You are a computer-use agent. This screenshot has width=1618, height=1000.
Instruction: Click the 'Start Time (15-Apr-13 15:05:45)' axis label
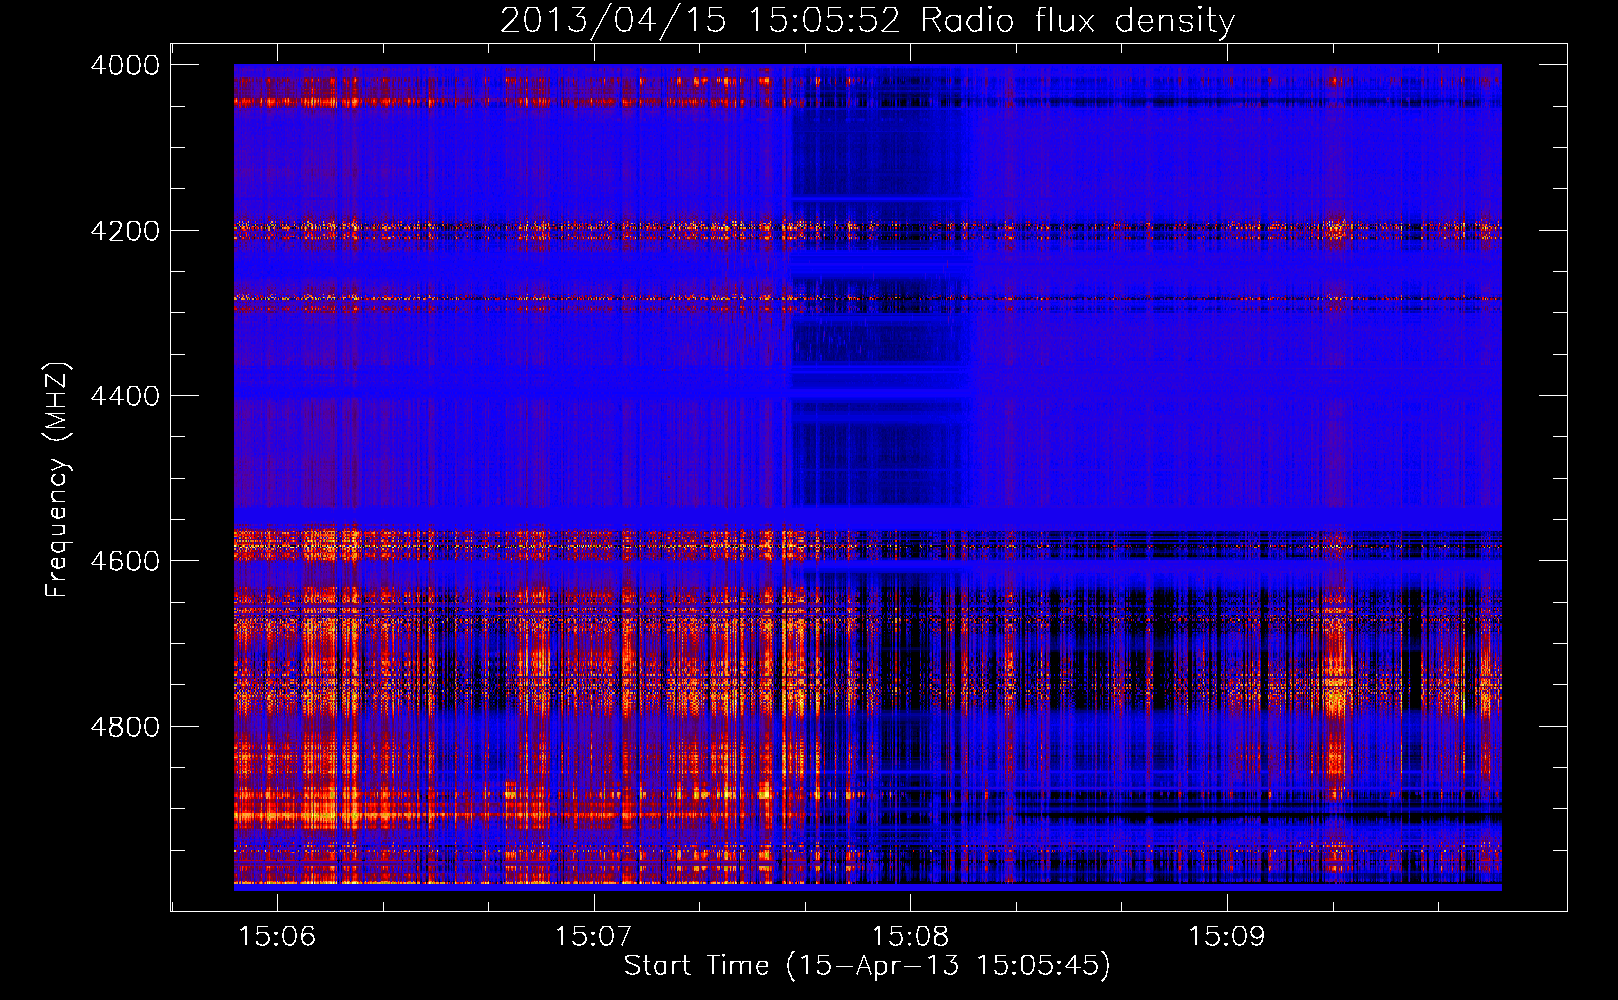point(867,966)
